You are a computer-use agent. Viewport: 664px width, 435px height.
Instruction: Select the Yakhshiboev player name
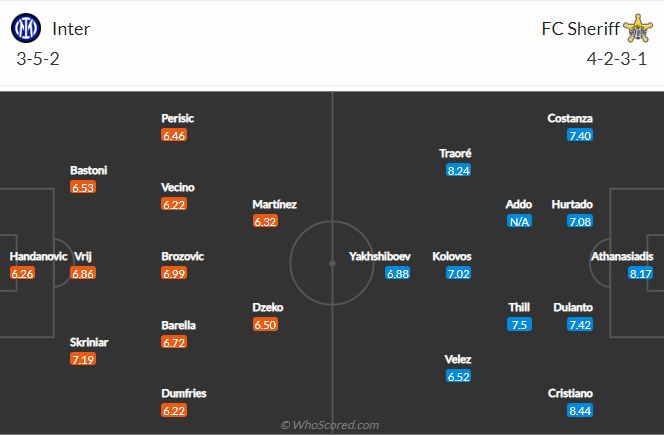click(x=380, y=256)
